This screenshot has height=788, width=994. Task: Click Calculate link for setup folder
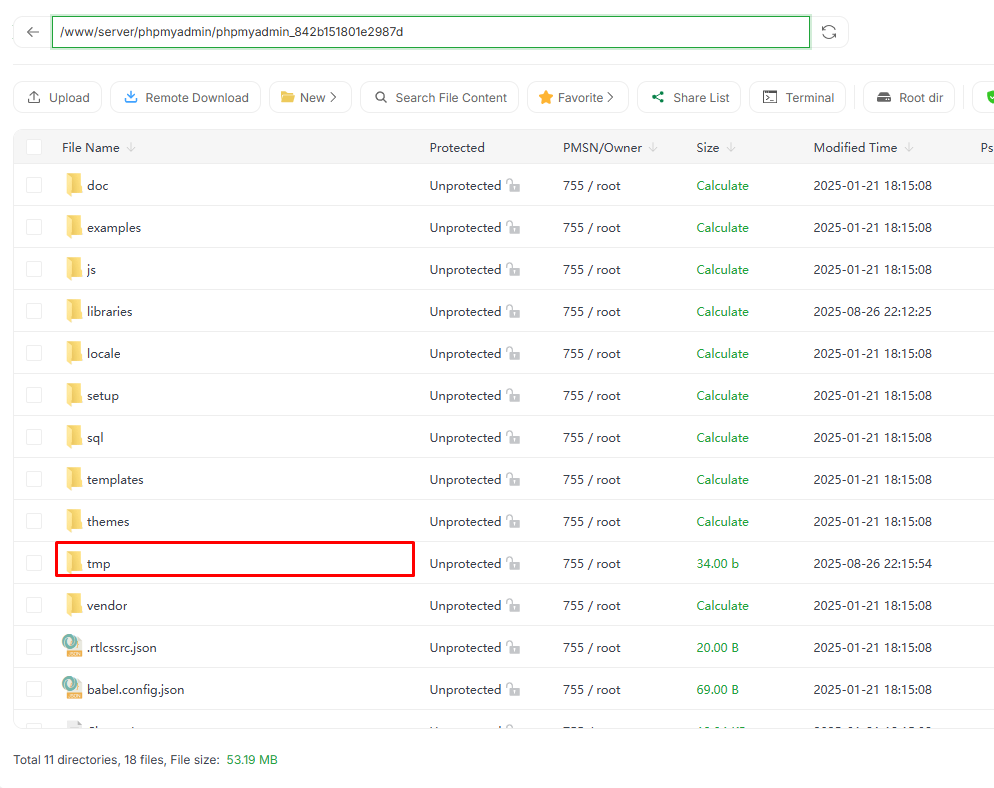click(722, 396)
